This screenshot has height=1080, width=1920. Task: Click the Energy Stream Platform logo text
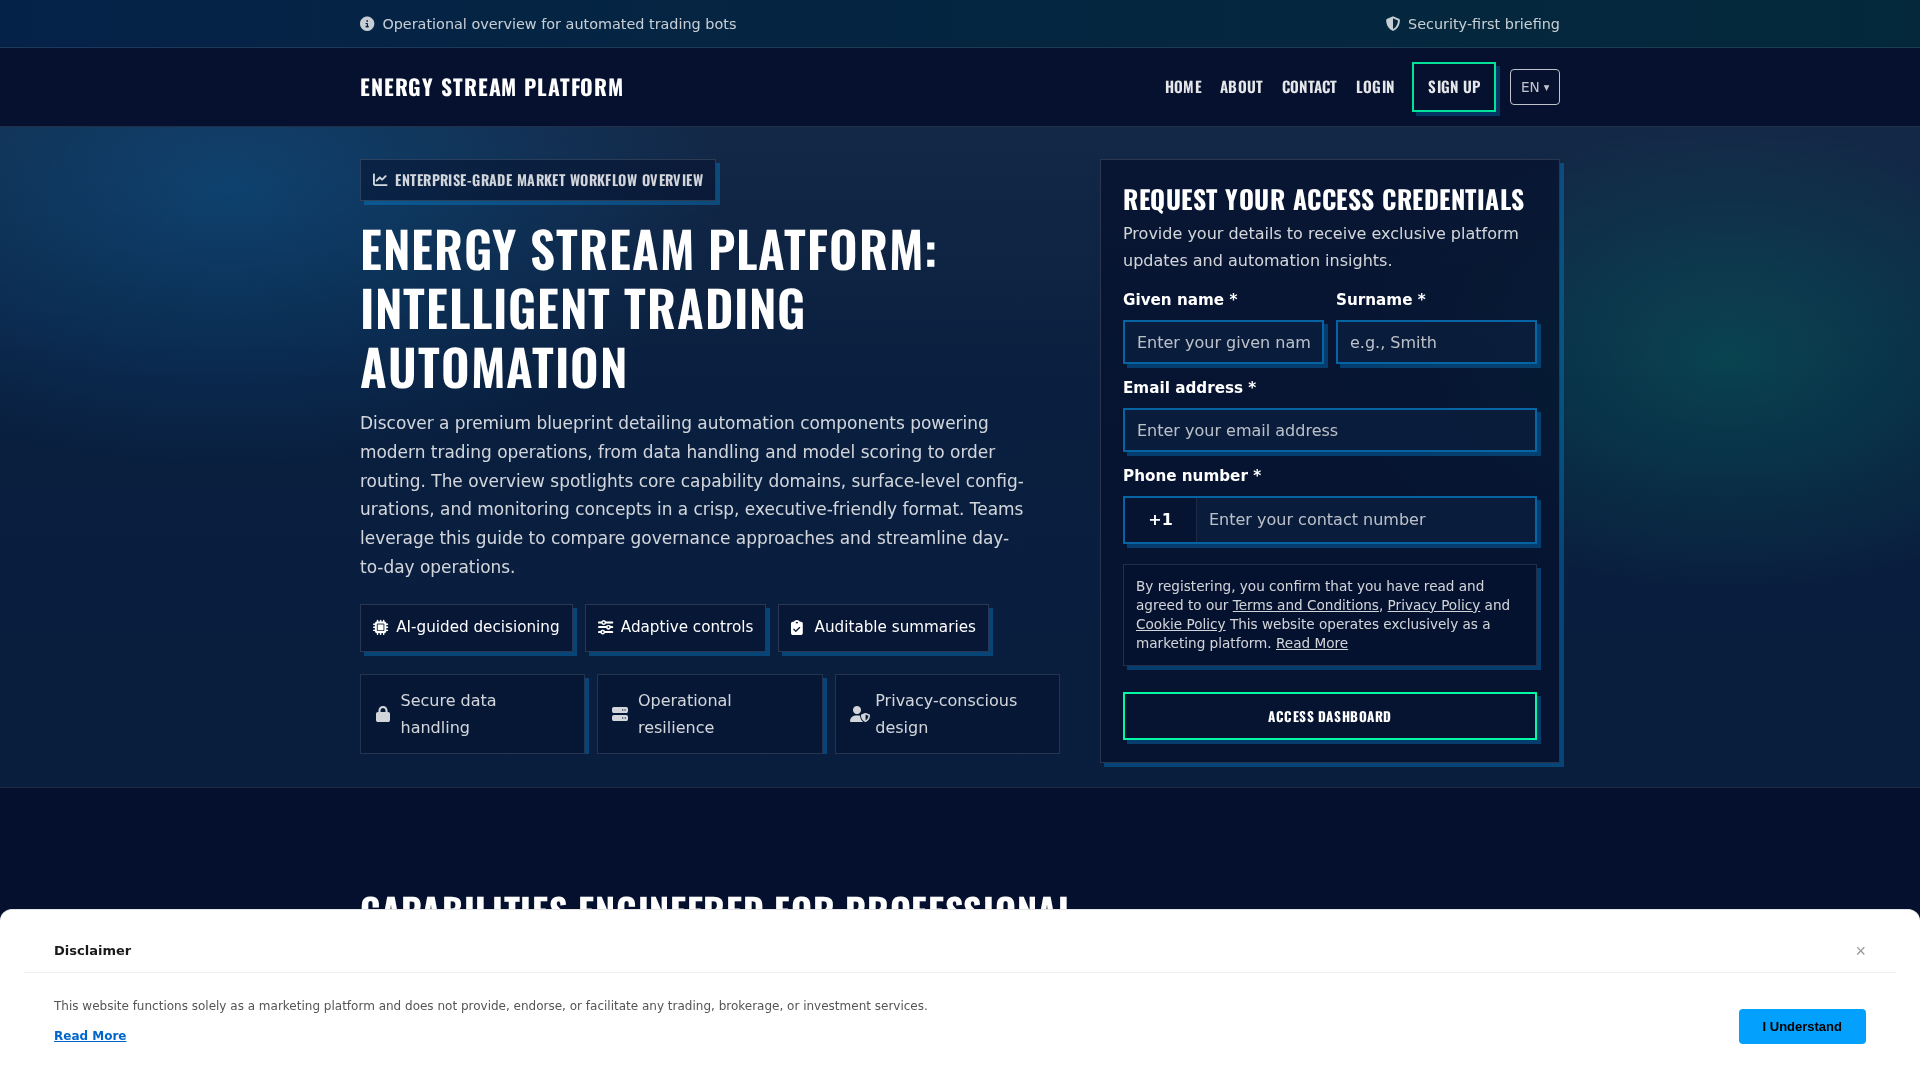tap(491, 87)
